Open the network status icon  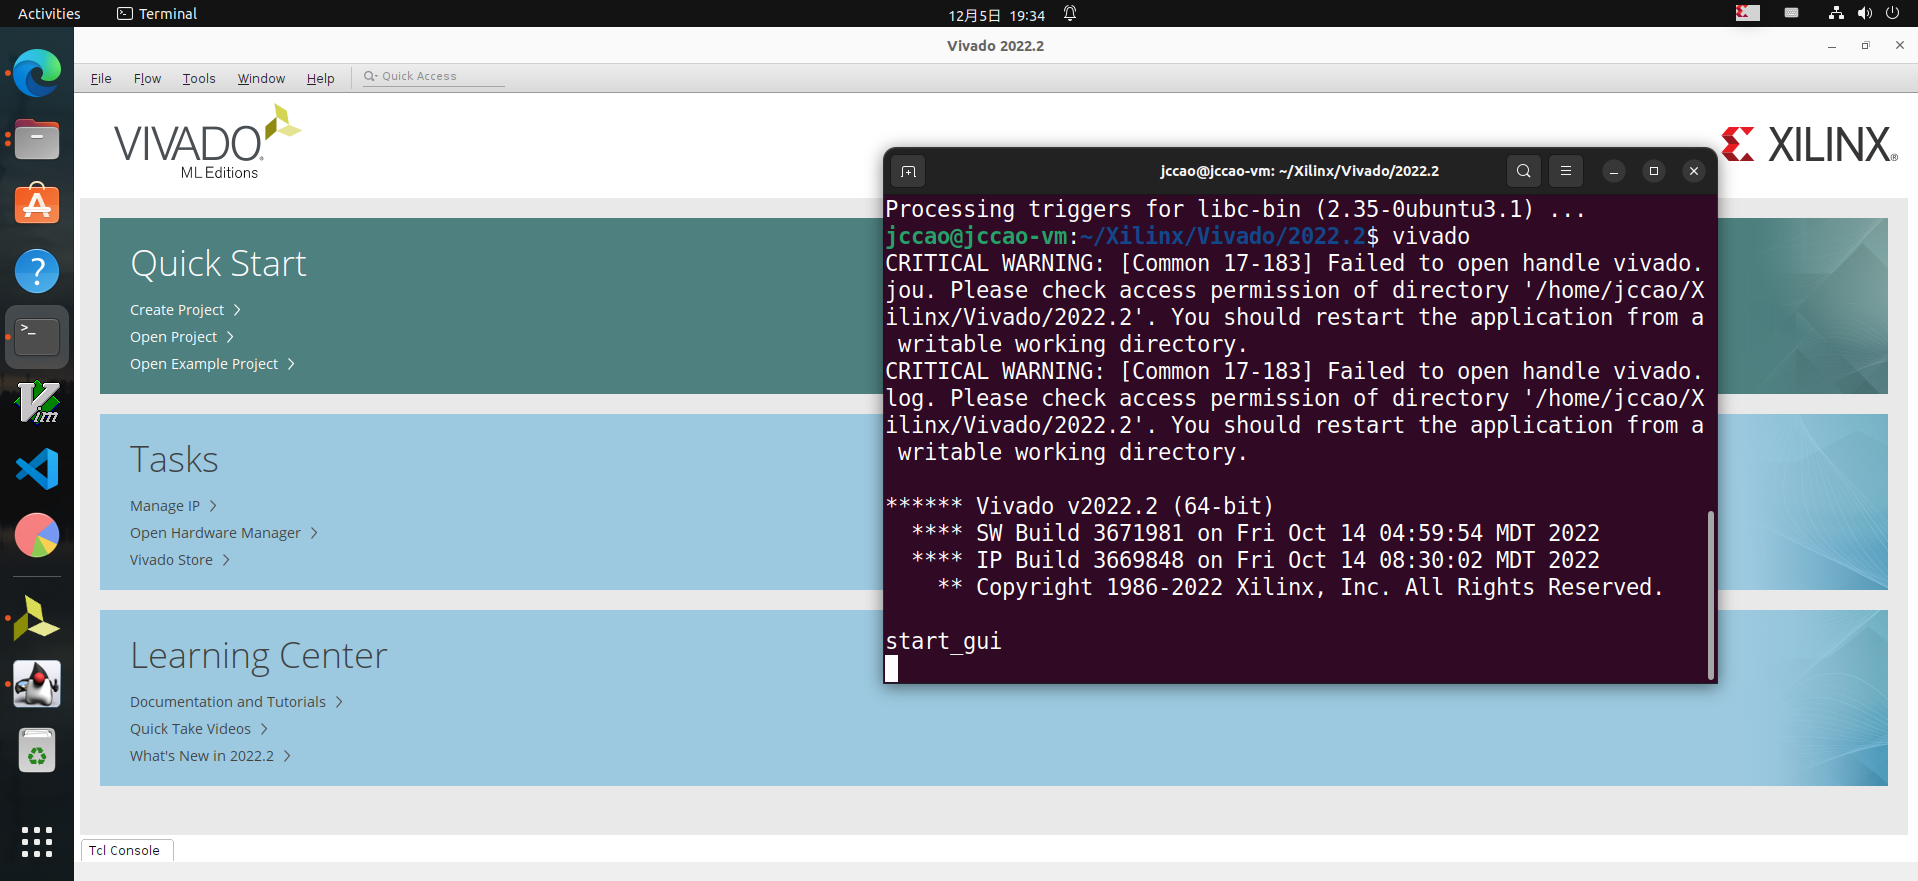1836,13
